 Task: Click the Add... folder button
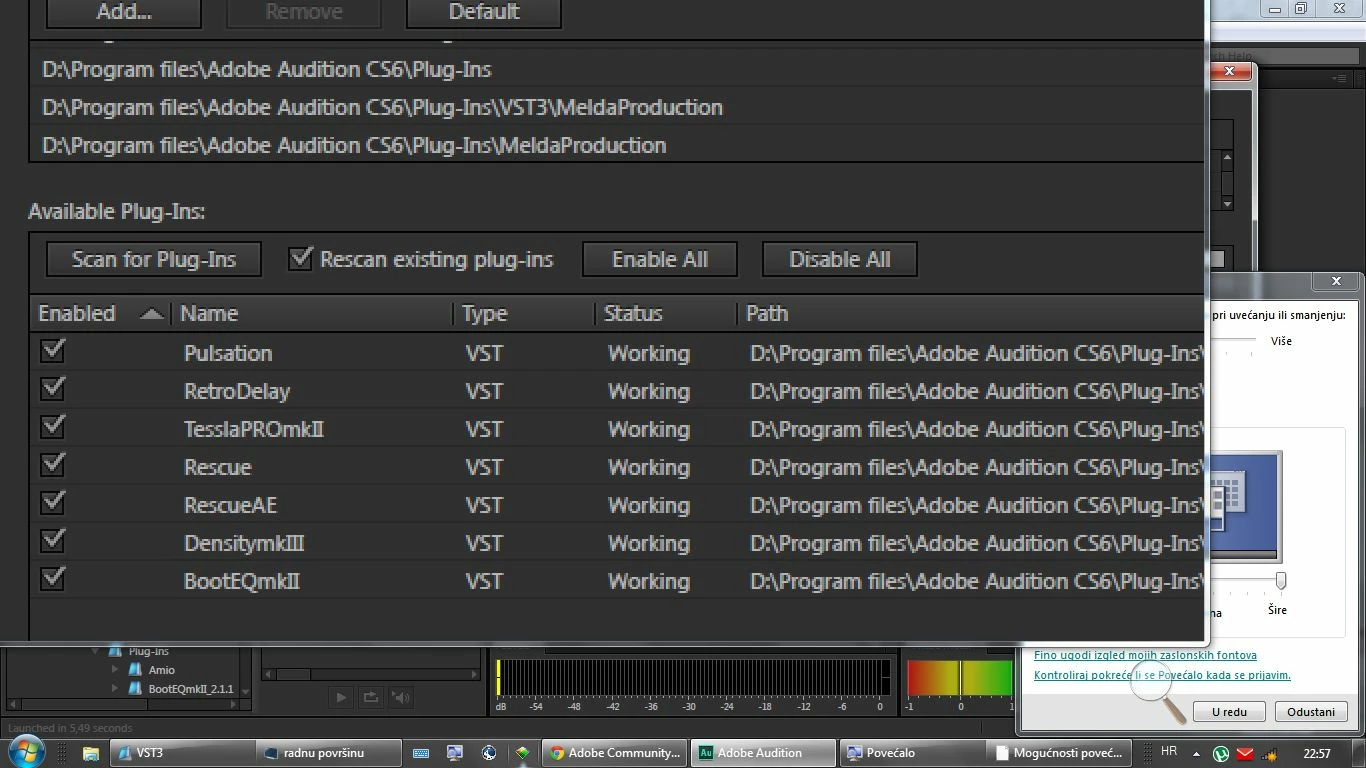click(x=124, y=12)
